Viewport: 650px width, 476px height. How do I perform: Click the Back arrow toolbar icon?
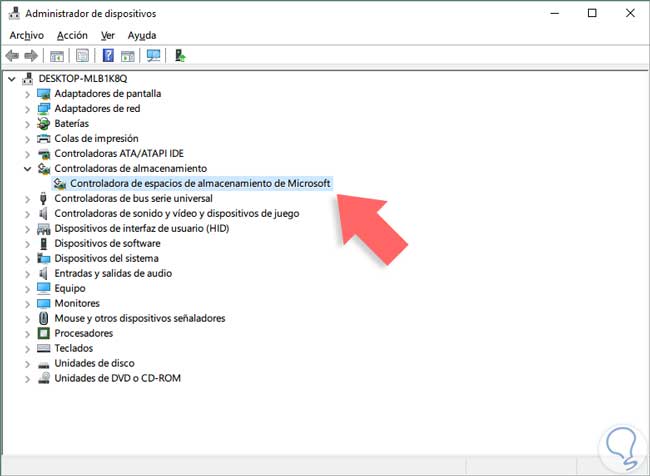(12, 56)
